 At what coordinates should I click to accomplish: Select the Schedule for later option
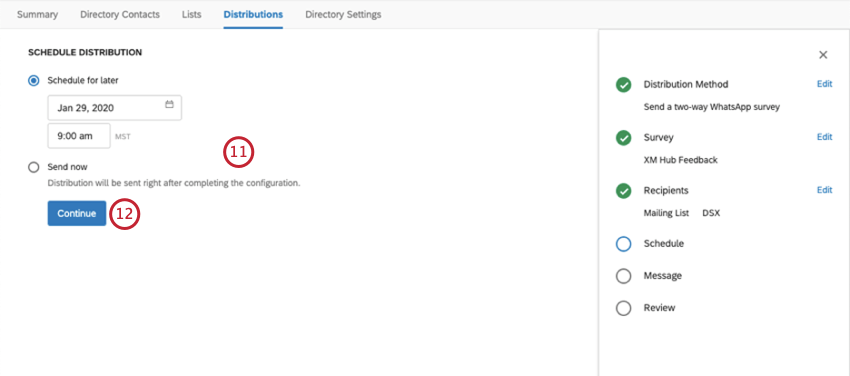pyautogui.click(x=34, y=80)
